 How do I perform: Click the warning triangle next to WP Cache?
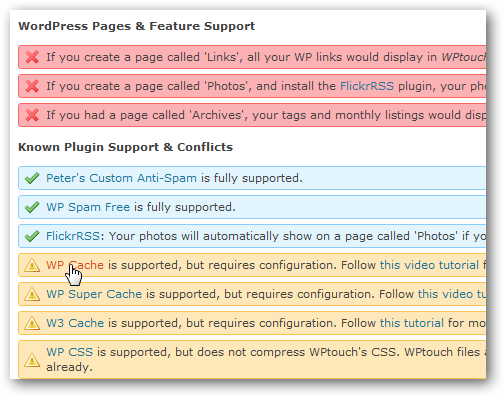(x=32, y=265)
